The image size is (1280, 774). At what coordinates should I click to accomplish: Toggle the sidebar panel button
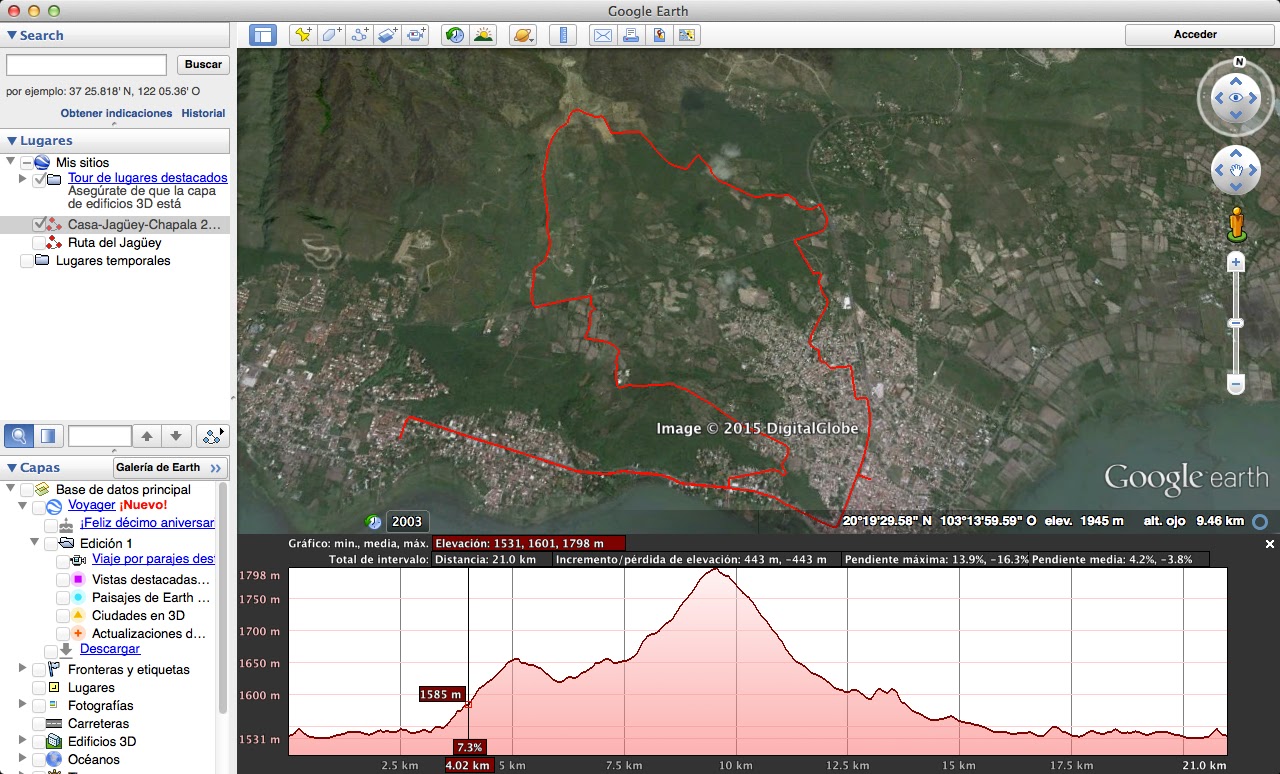click(x=263, y=35)
